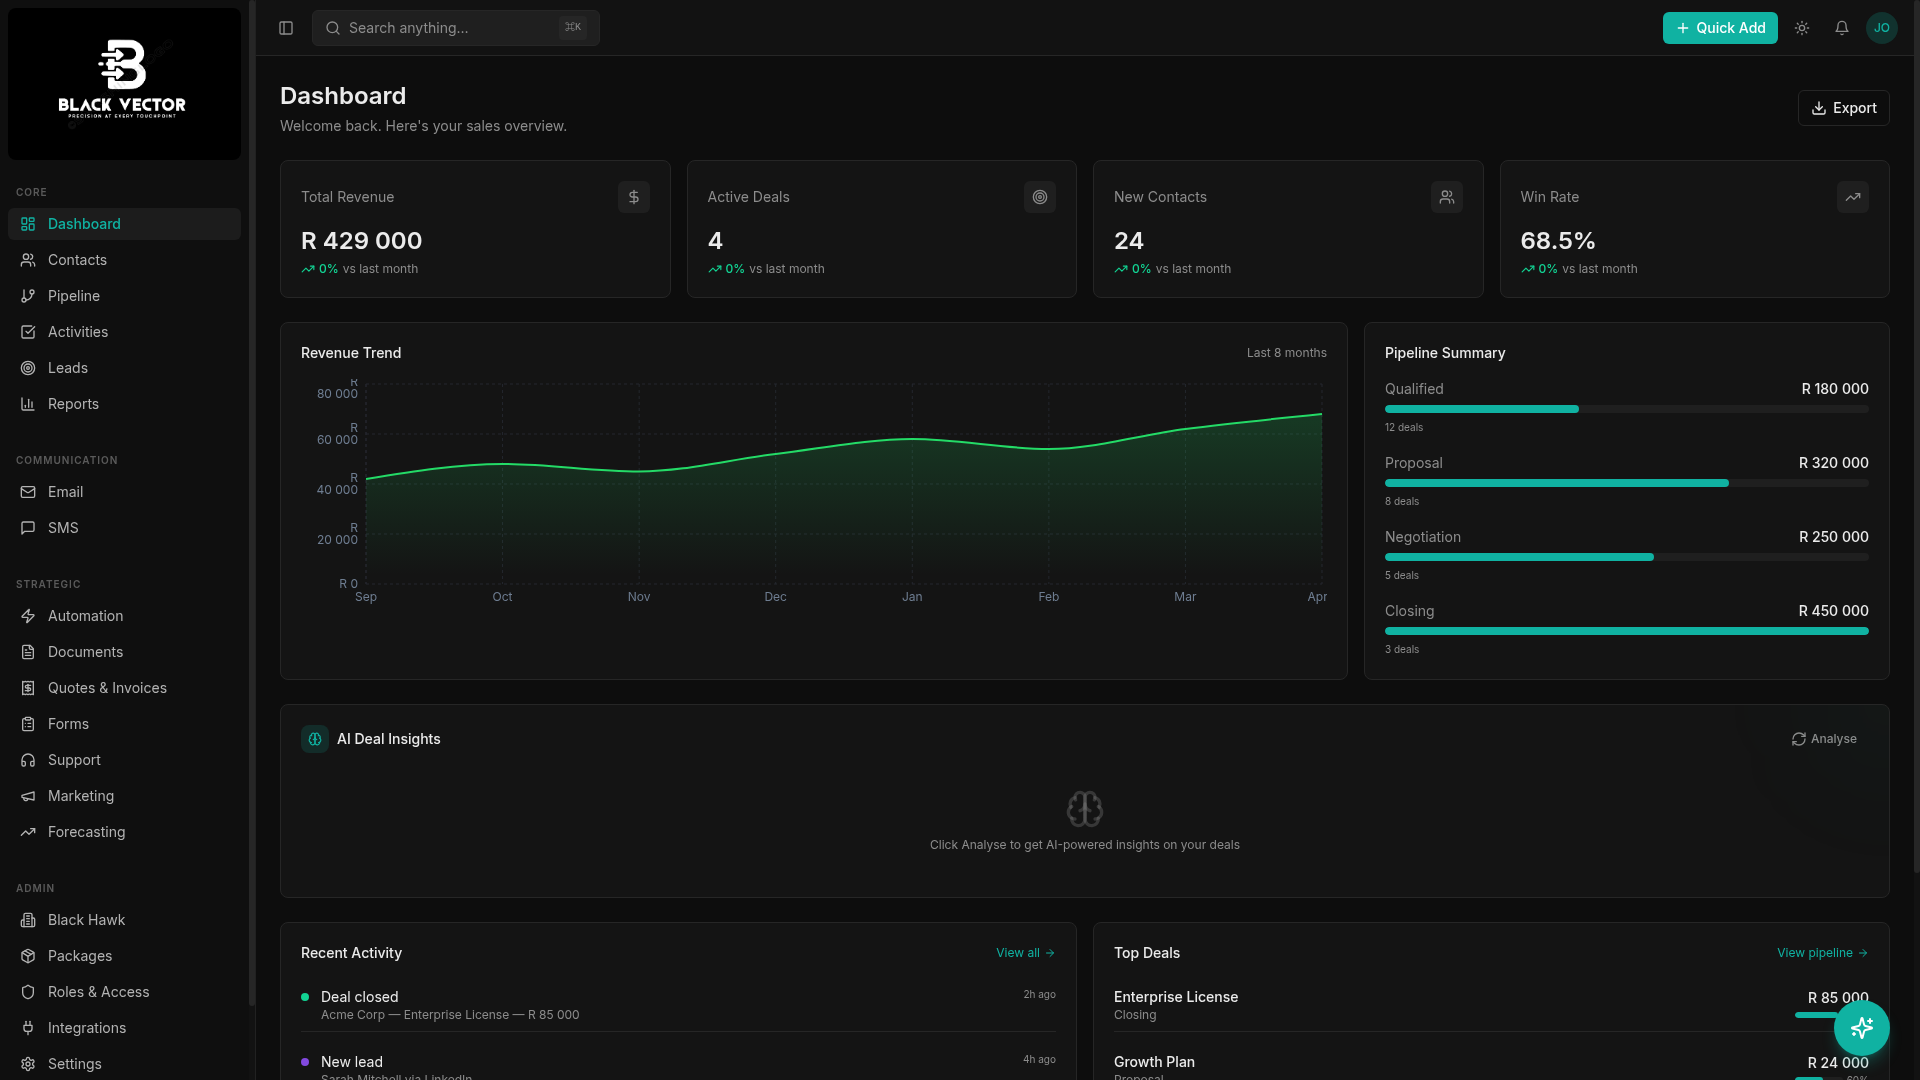1920x1080 pixels.
Task: Click the Integrations plug icon
Action: (x=28, y=1028)
